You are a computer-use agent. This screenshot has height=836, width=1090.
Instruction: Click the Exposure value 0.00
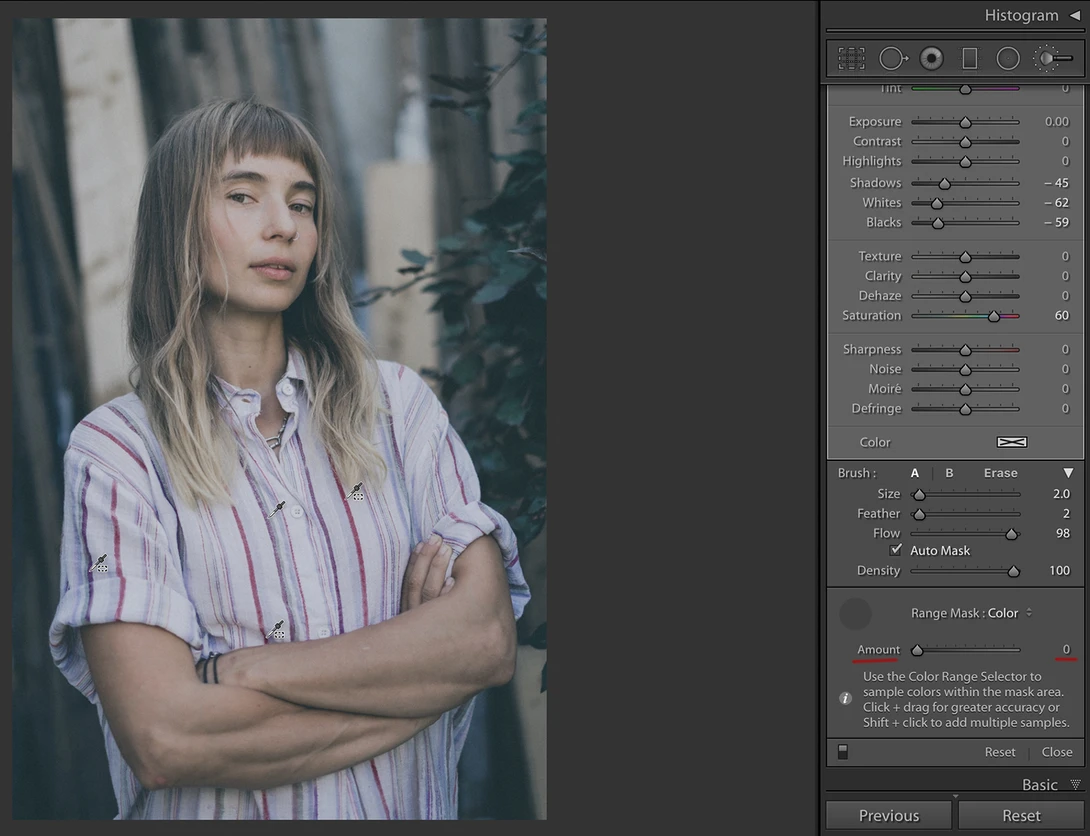(1057, 122)
